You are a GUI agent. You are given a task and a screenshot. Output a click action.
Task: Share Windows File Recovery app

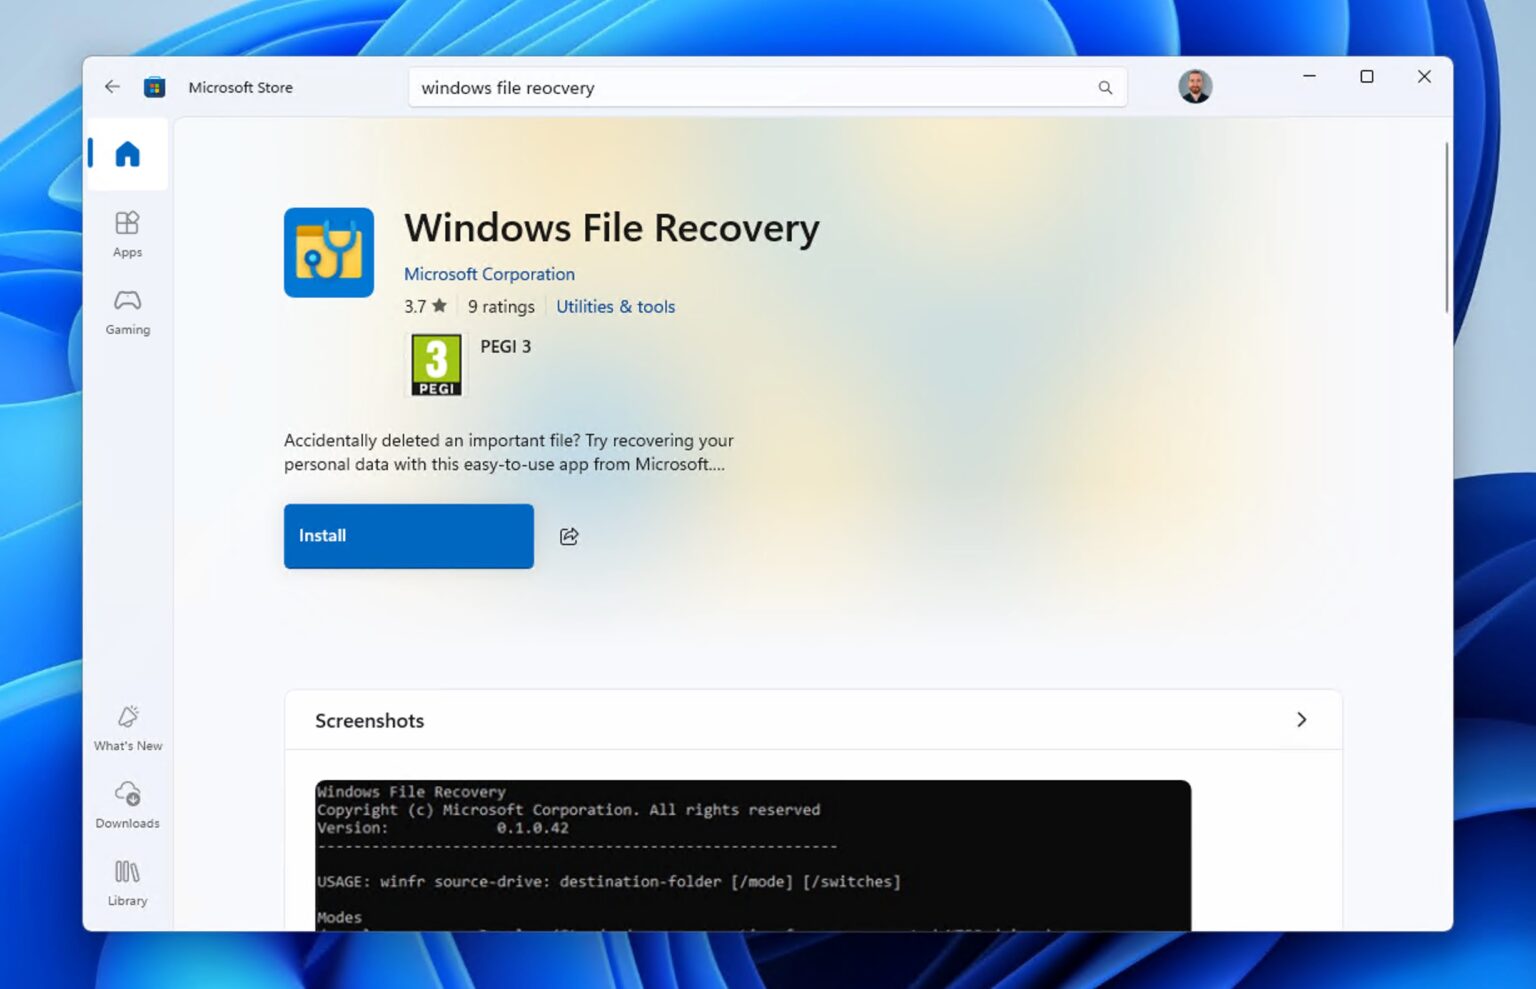click(569, 536)
